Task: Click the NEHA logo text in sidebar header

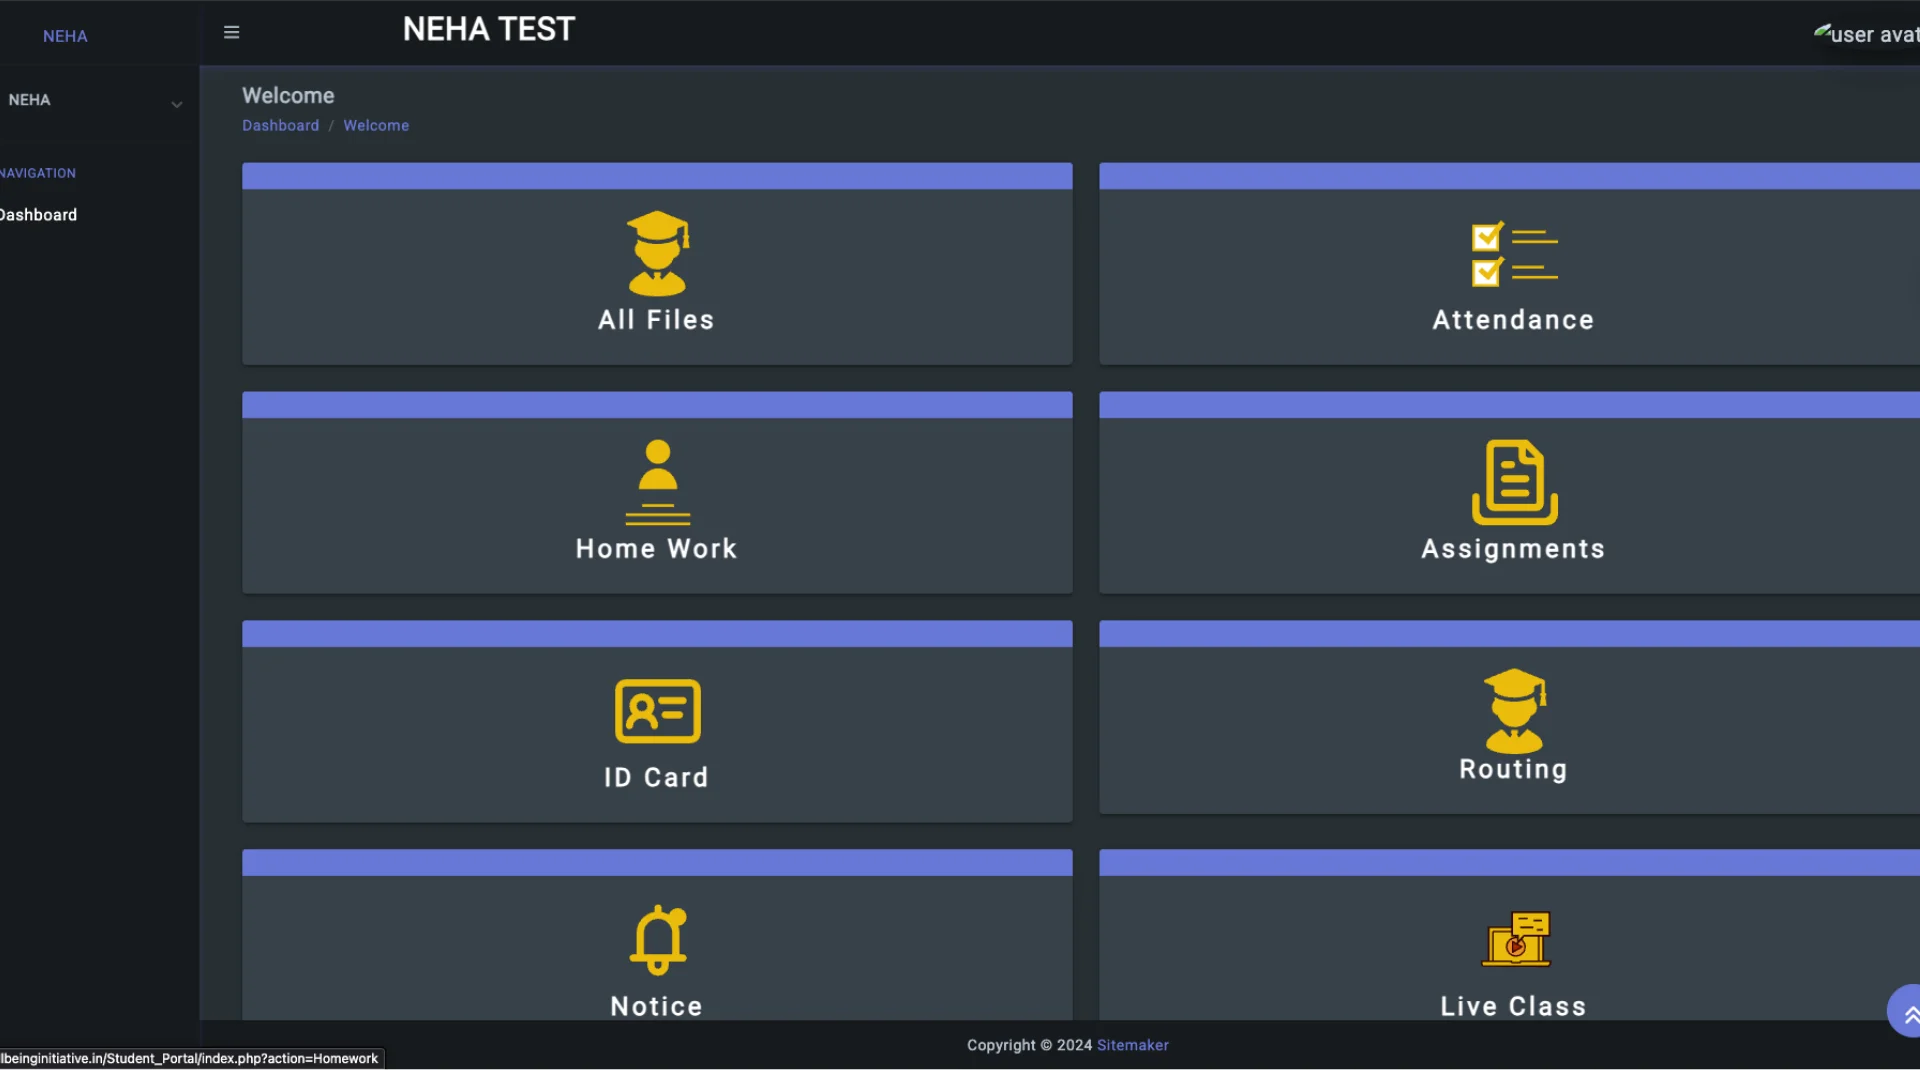Action: pyautogui.click(x=65, y=36)
